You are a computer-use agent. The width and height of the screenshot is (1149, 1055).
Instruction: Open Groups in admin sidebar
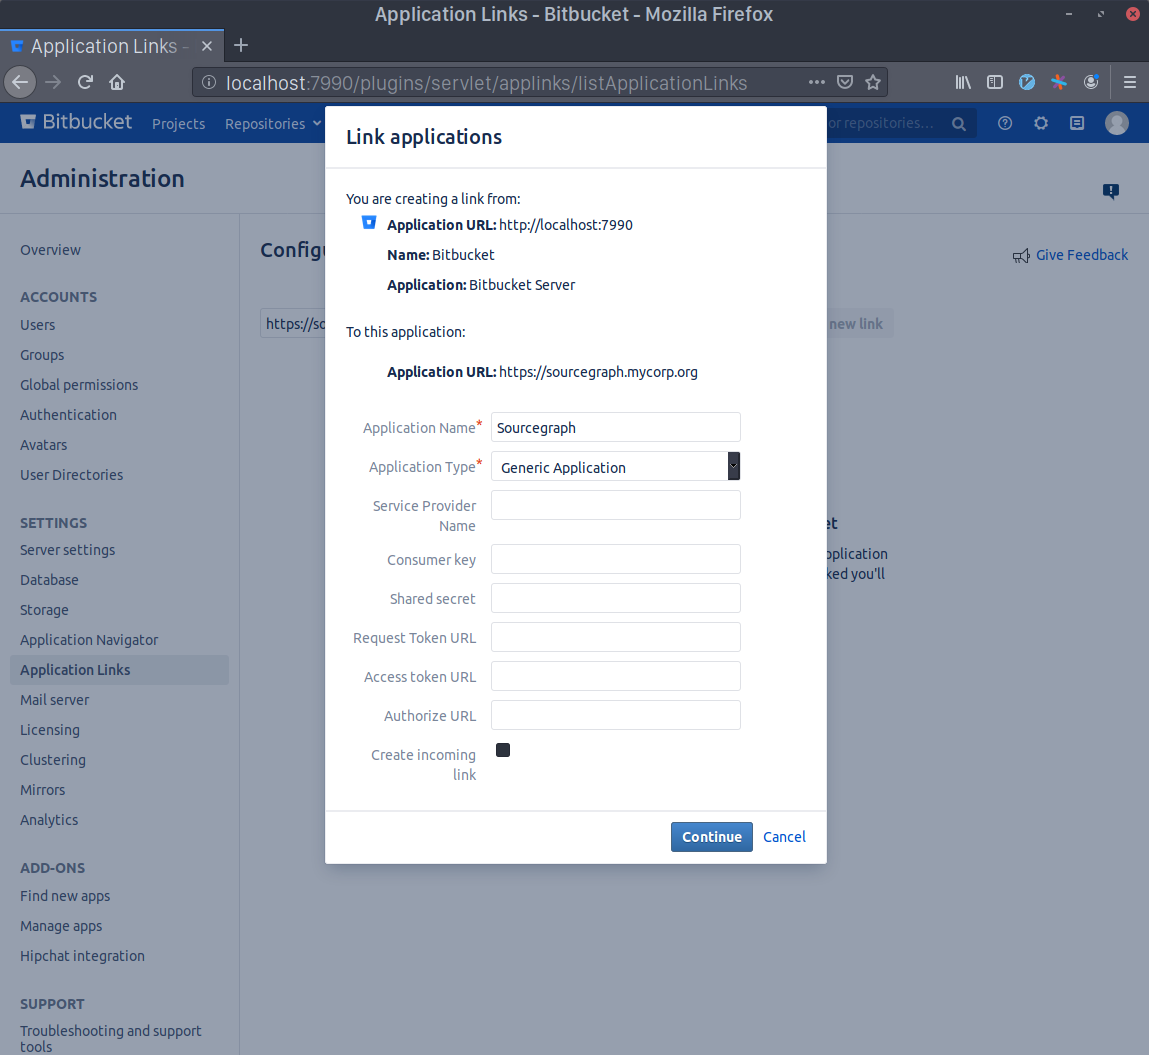pyautogui.click(x=42, y=355)
